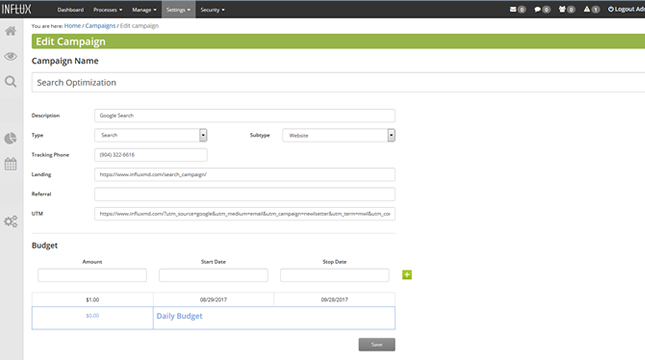
Task: Go to Home breadcrumb link
Action: [72, 26]
